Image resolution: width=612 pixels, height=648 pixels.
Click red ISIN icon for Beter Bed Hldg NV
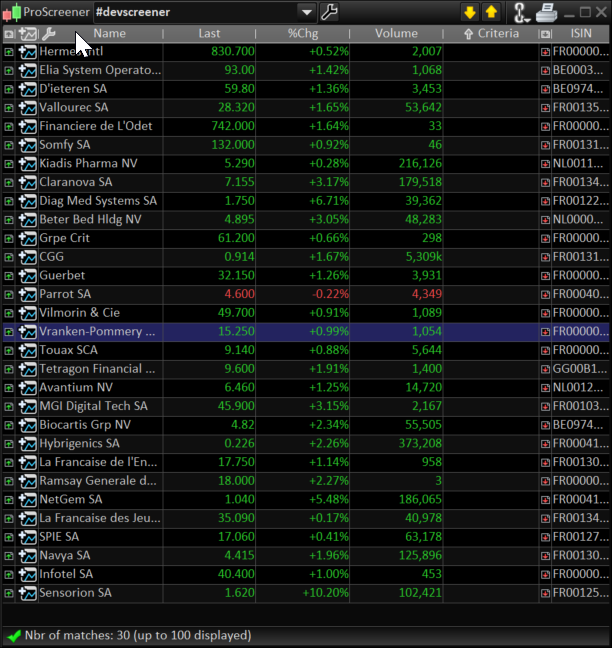[545, 220]
